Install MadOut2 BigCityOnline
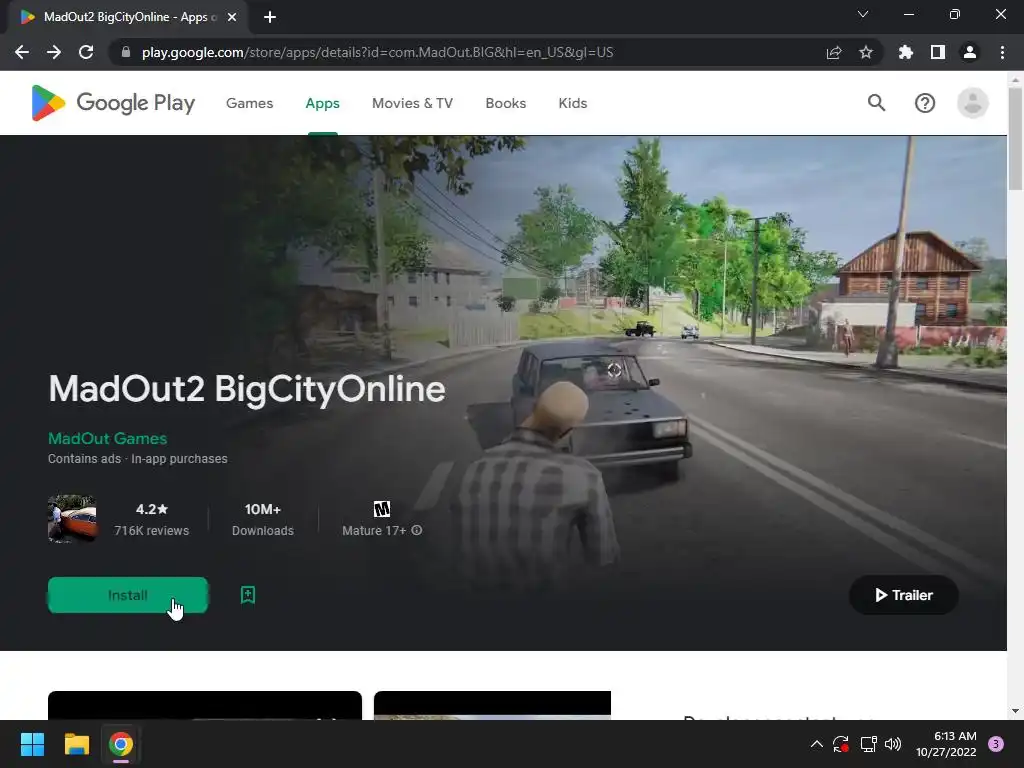This screenshot has height=768, width=1024. point(128,595)
